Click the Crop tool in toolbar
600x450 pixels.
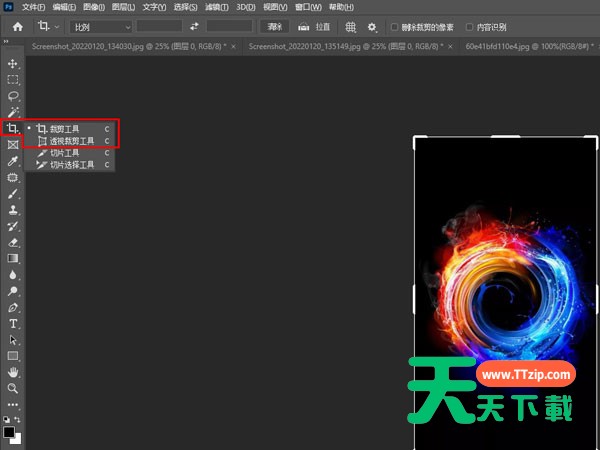click(x=13, y=128)
